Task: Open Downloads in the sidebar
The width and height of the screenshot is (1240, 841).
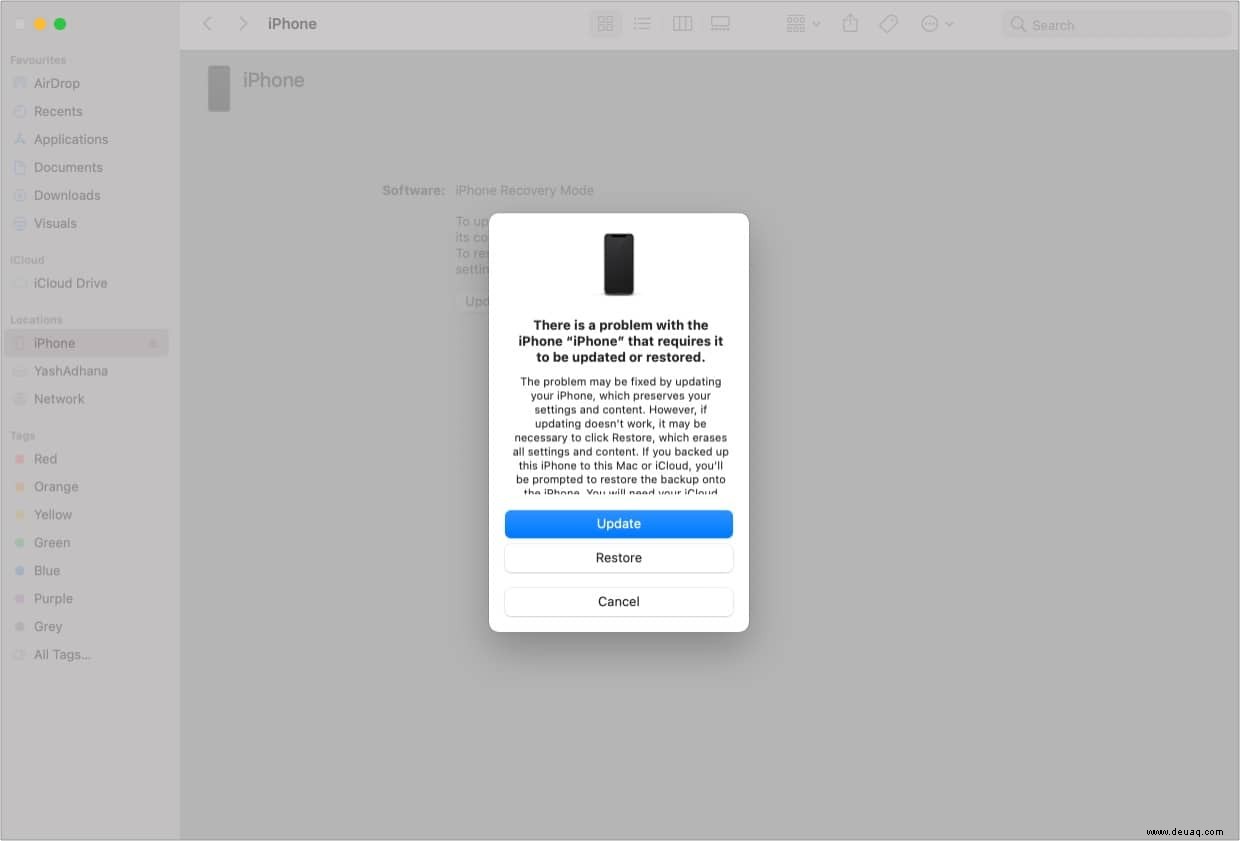Action: (84, 196)
